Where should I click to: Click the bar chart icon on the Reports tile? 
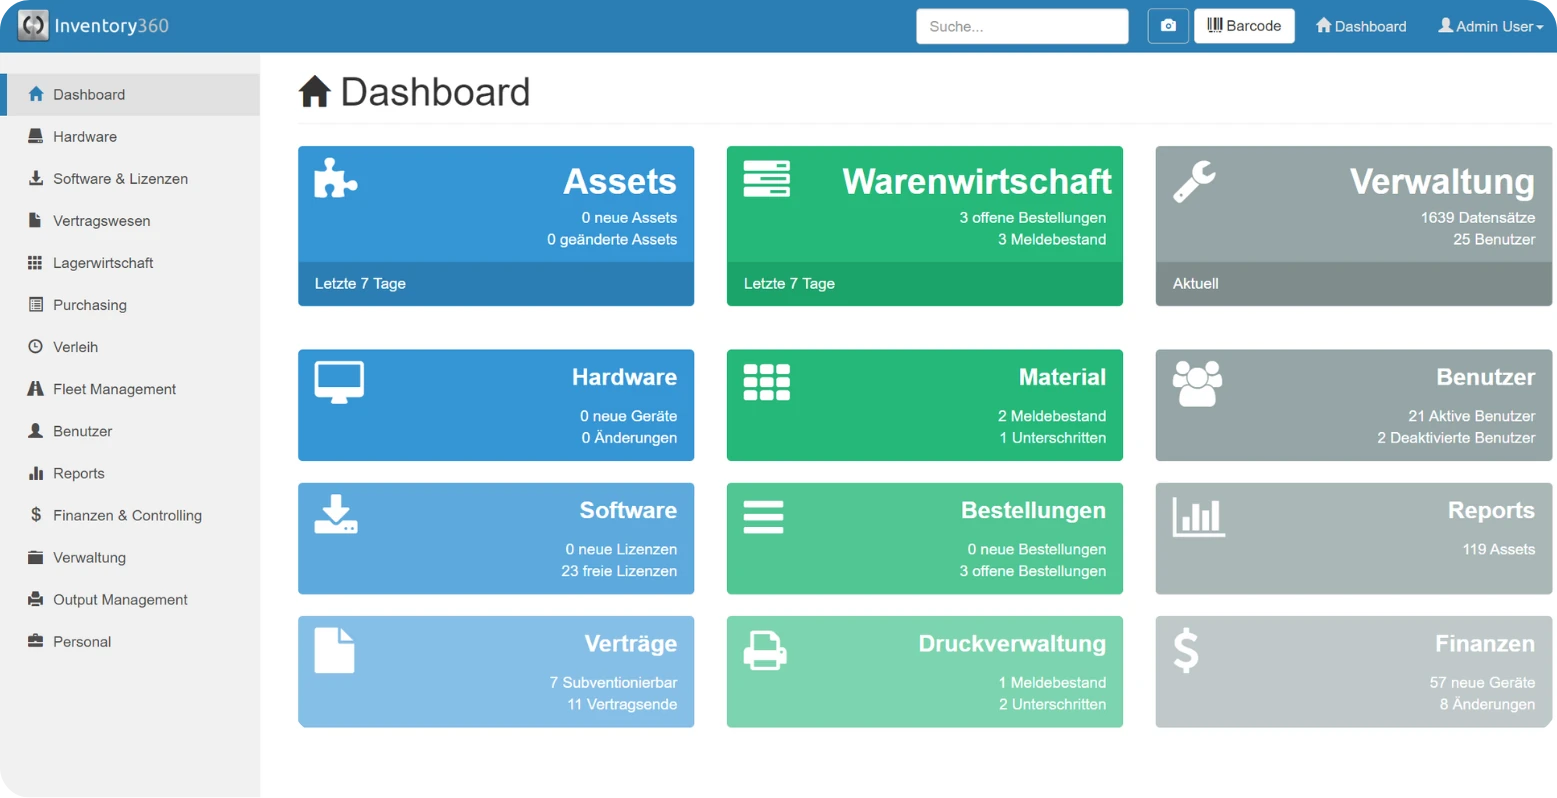pyautogui.click(x=1198, y=517)
